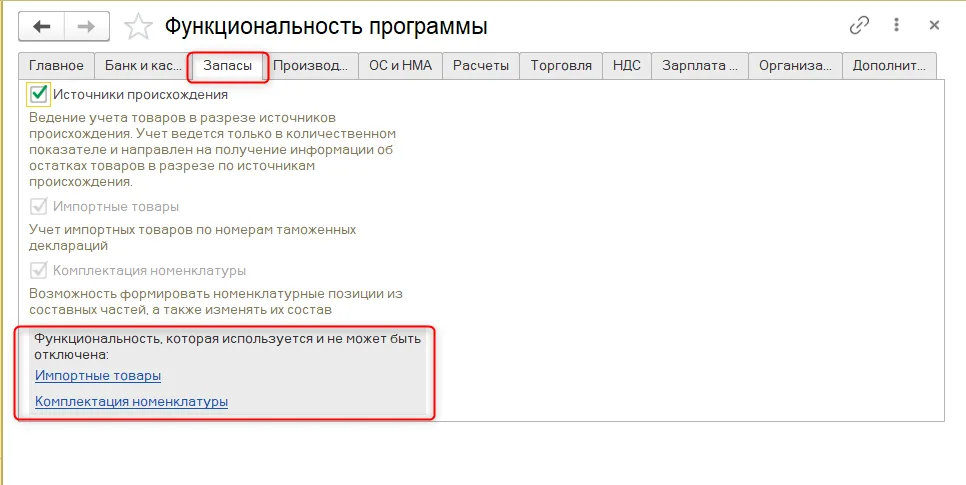966x485 pixels.
Task: Click text 'Возможность формировать номенклатурные позиции из'
Action: click(x=216, y=294)
